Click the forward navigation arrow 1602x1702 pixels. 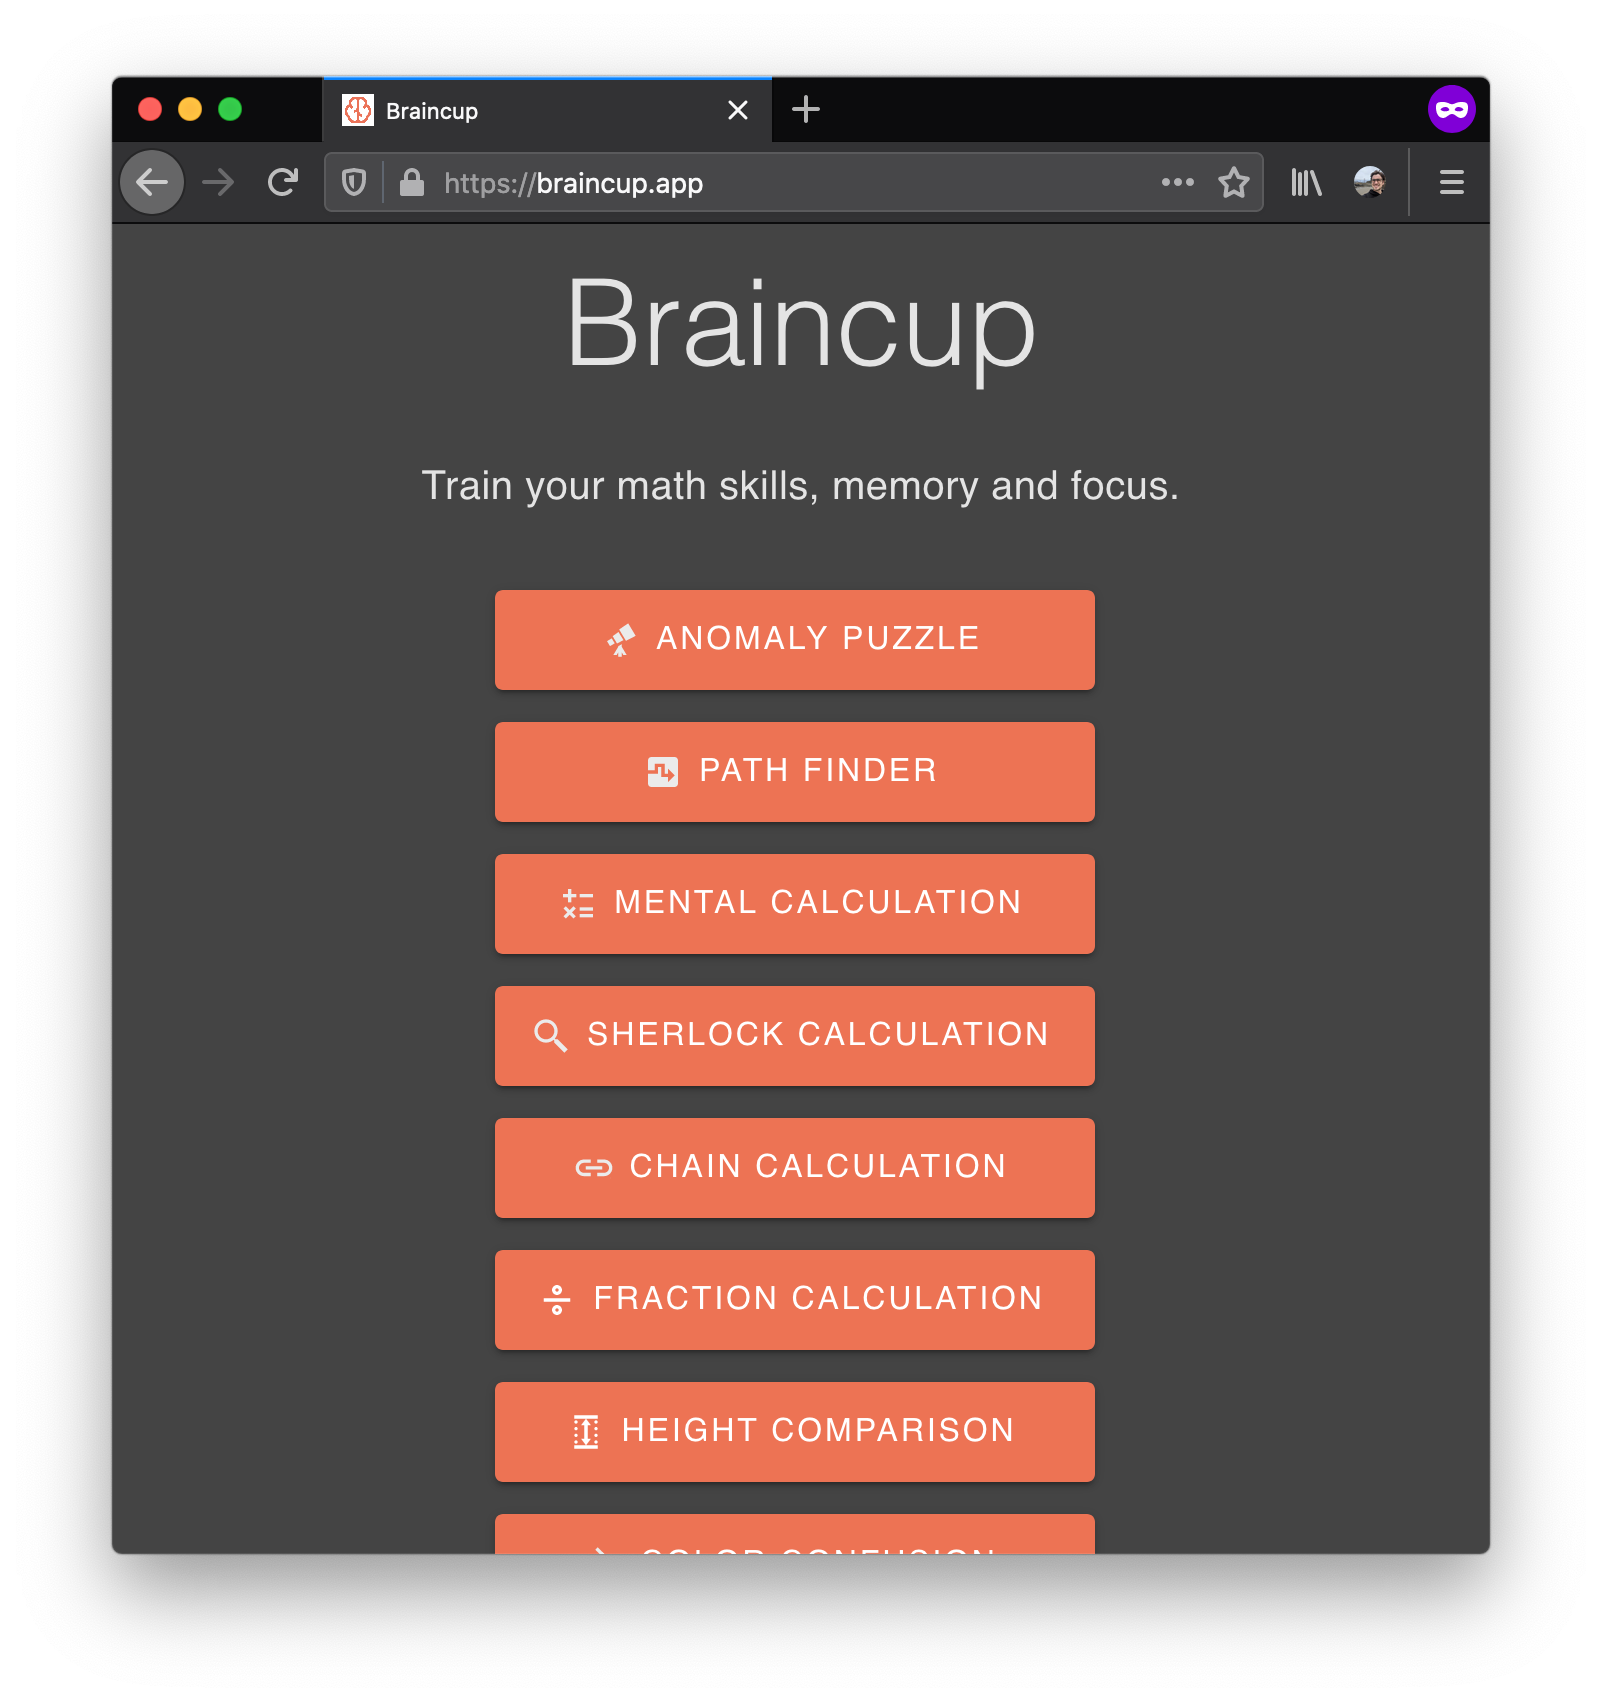218,183
